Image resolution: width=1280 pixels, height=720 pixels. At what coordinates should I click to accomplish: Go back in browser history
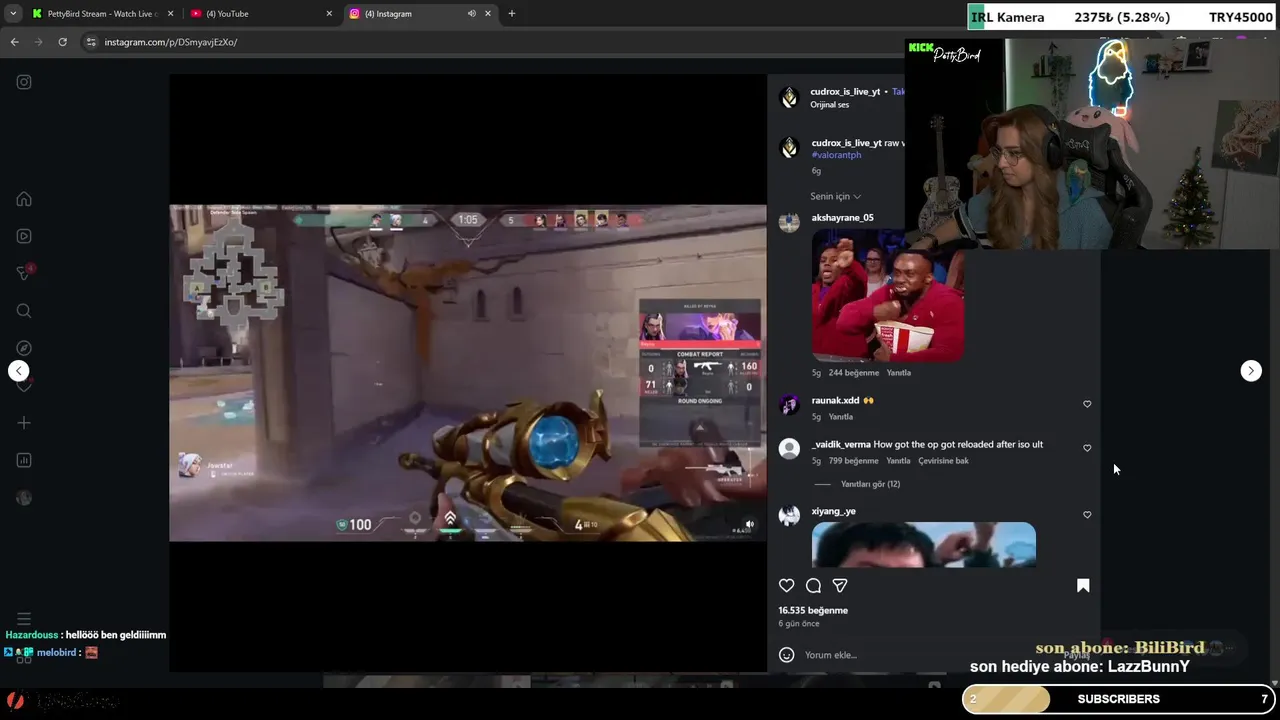(x=14, y=42)
